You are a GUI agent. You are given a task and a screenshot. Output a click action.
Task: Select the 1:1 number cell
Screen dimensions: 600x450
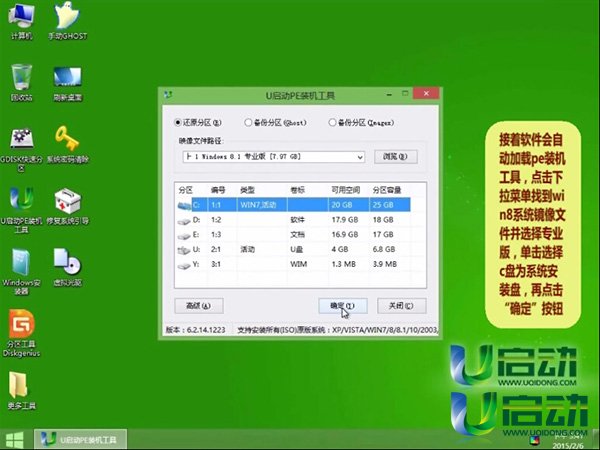click(x=216, y=205)
